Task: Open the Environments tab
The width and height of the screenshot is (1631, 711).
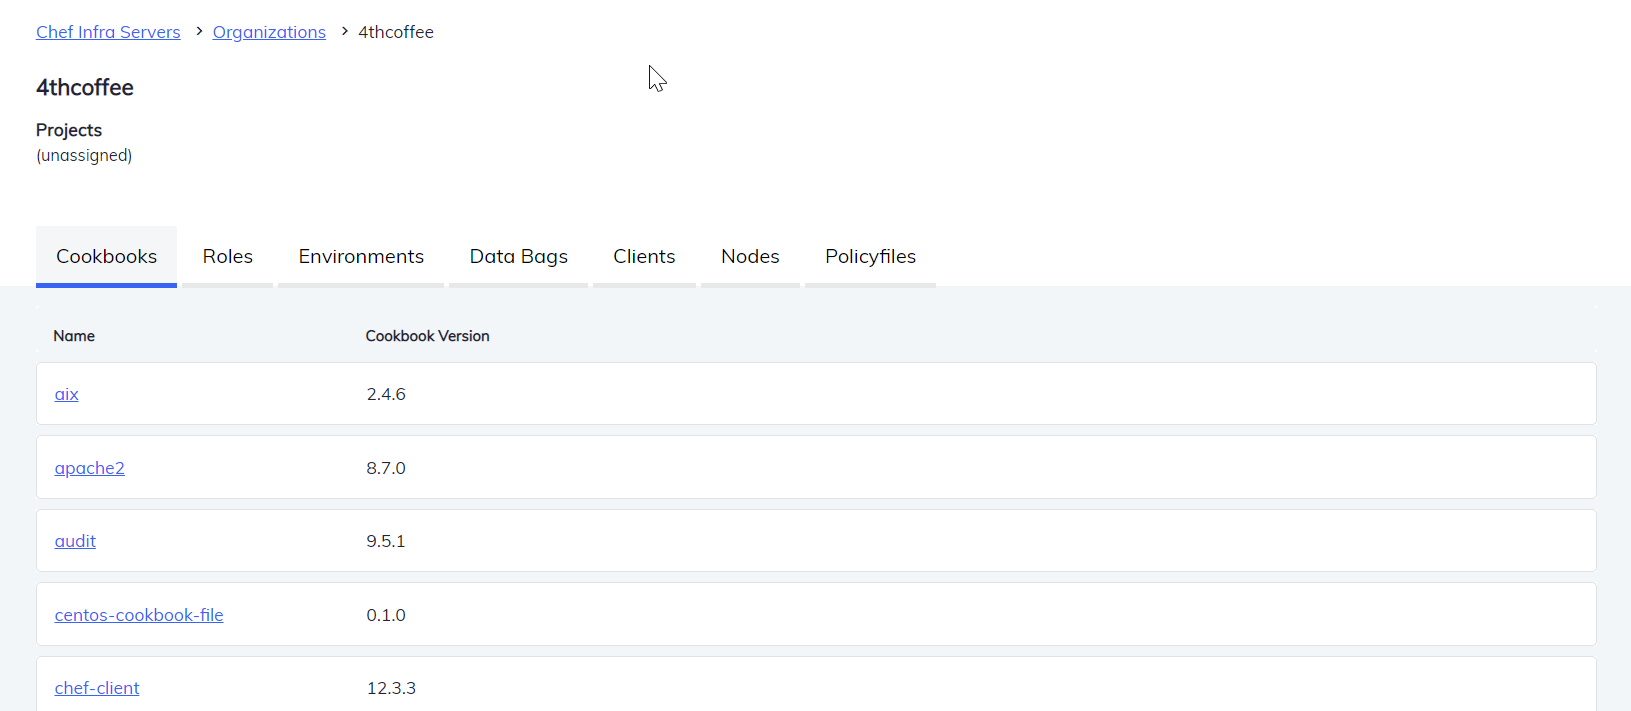Action: (361, 256)
